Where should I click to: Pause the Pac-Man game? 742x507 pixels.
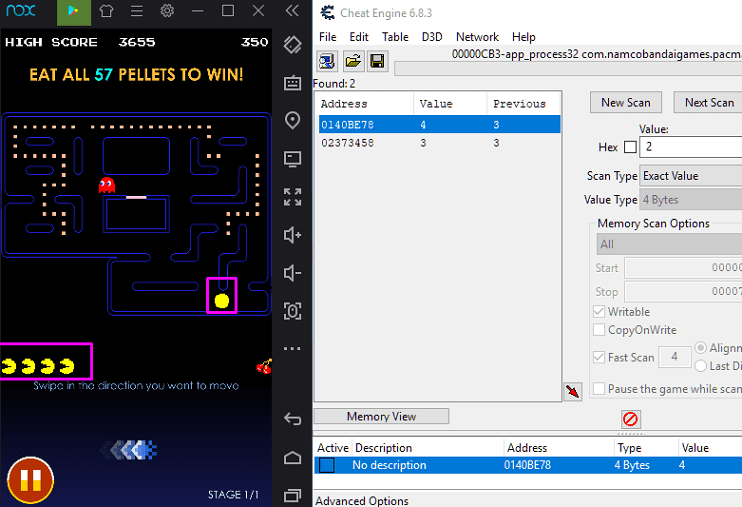tap(30, 480)
